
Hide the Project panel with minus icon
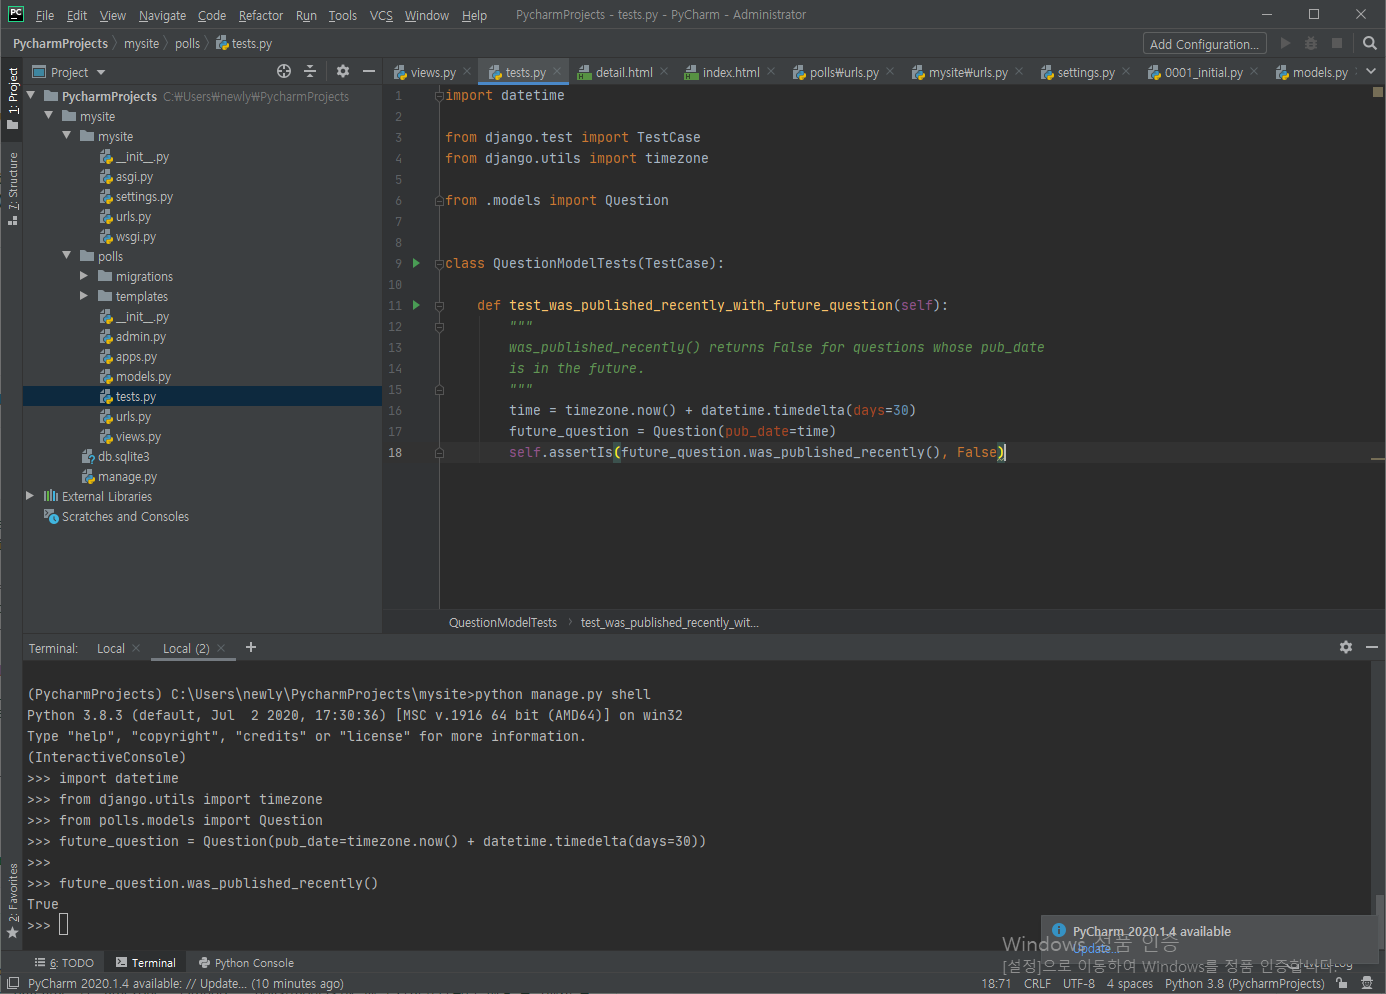point(369,71)
